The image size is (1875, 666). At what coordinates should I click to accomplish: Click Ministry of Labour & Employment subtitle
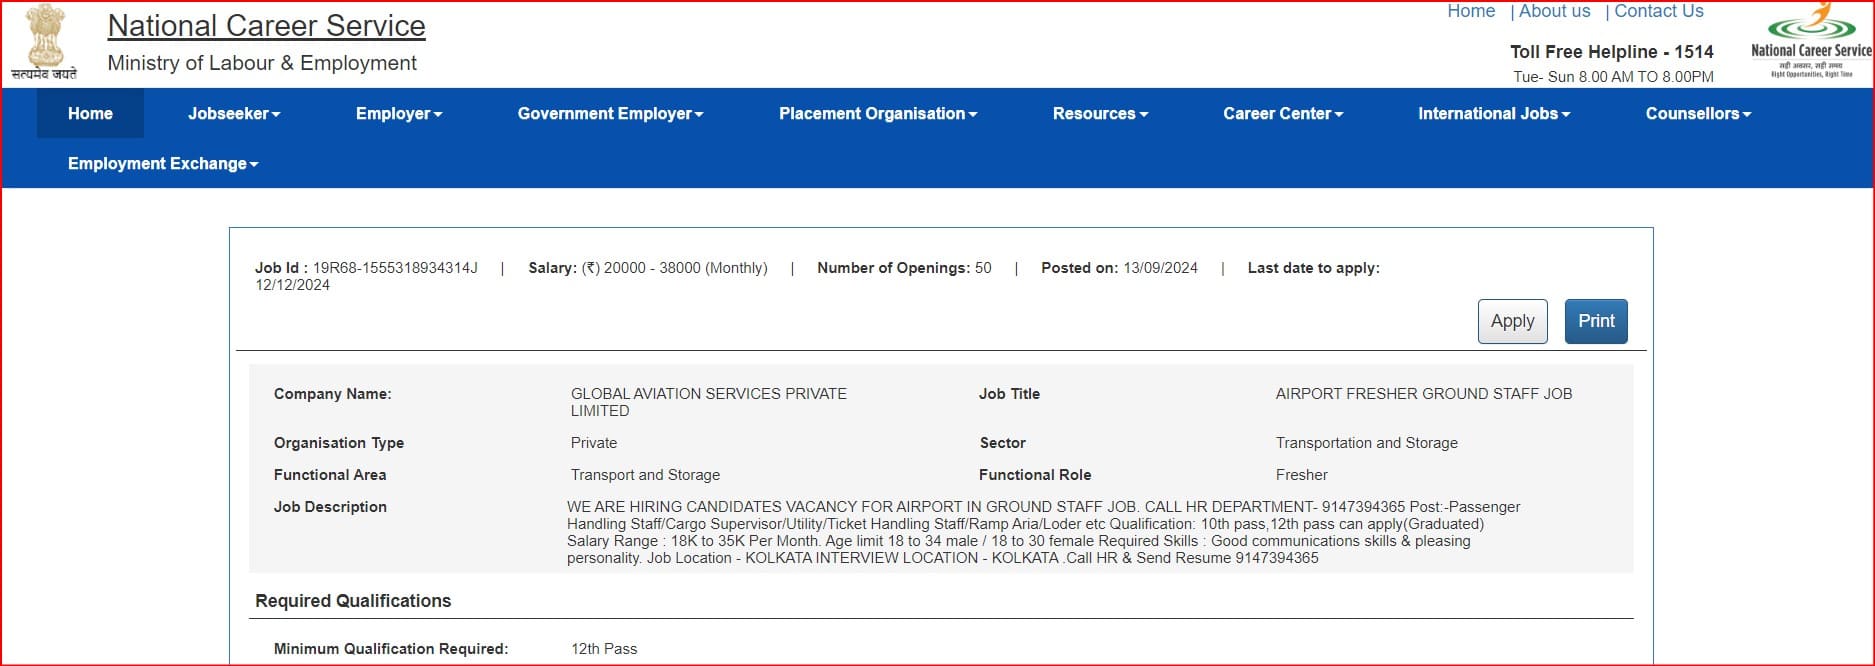262,63
